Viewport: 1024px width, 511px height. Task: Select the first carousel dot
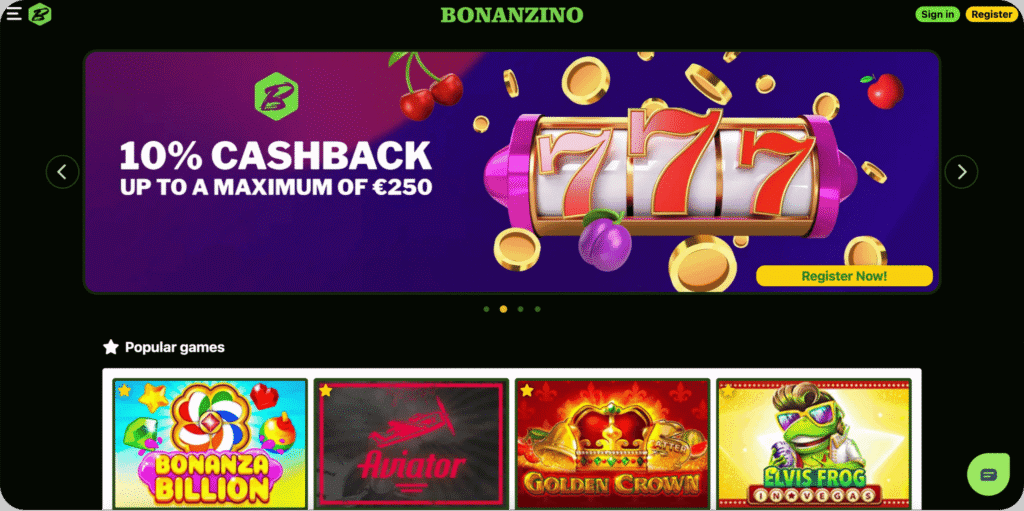pyautogui.click(x=487, y=309)
